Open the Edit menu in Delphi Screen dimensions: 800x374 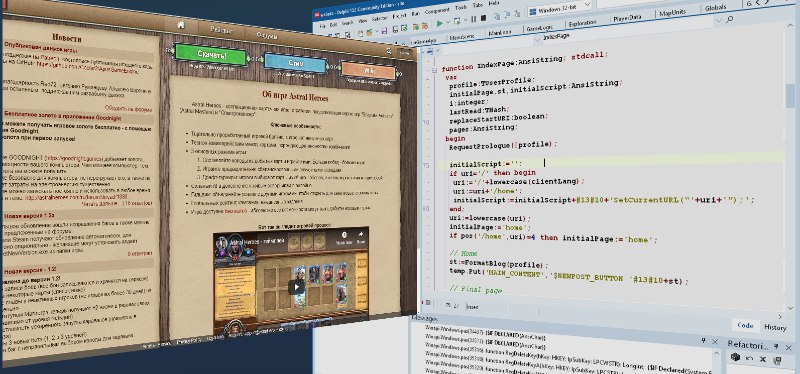[x=333, y=24]
